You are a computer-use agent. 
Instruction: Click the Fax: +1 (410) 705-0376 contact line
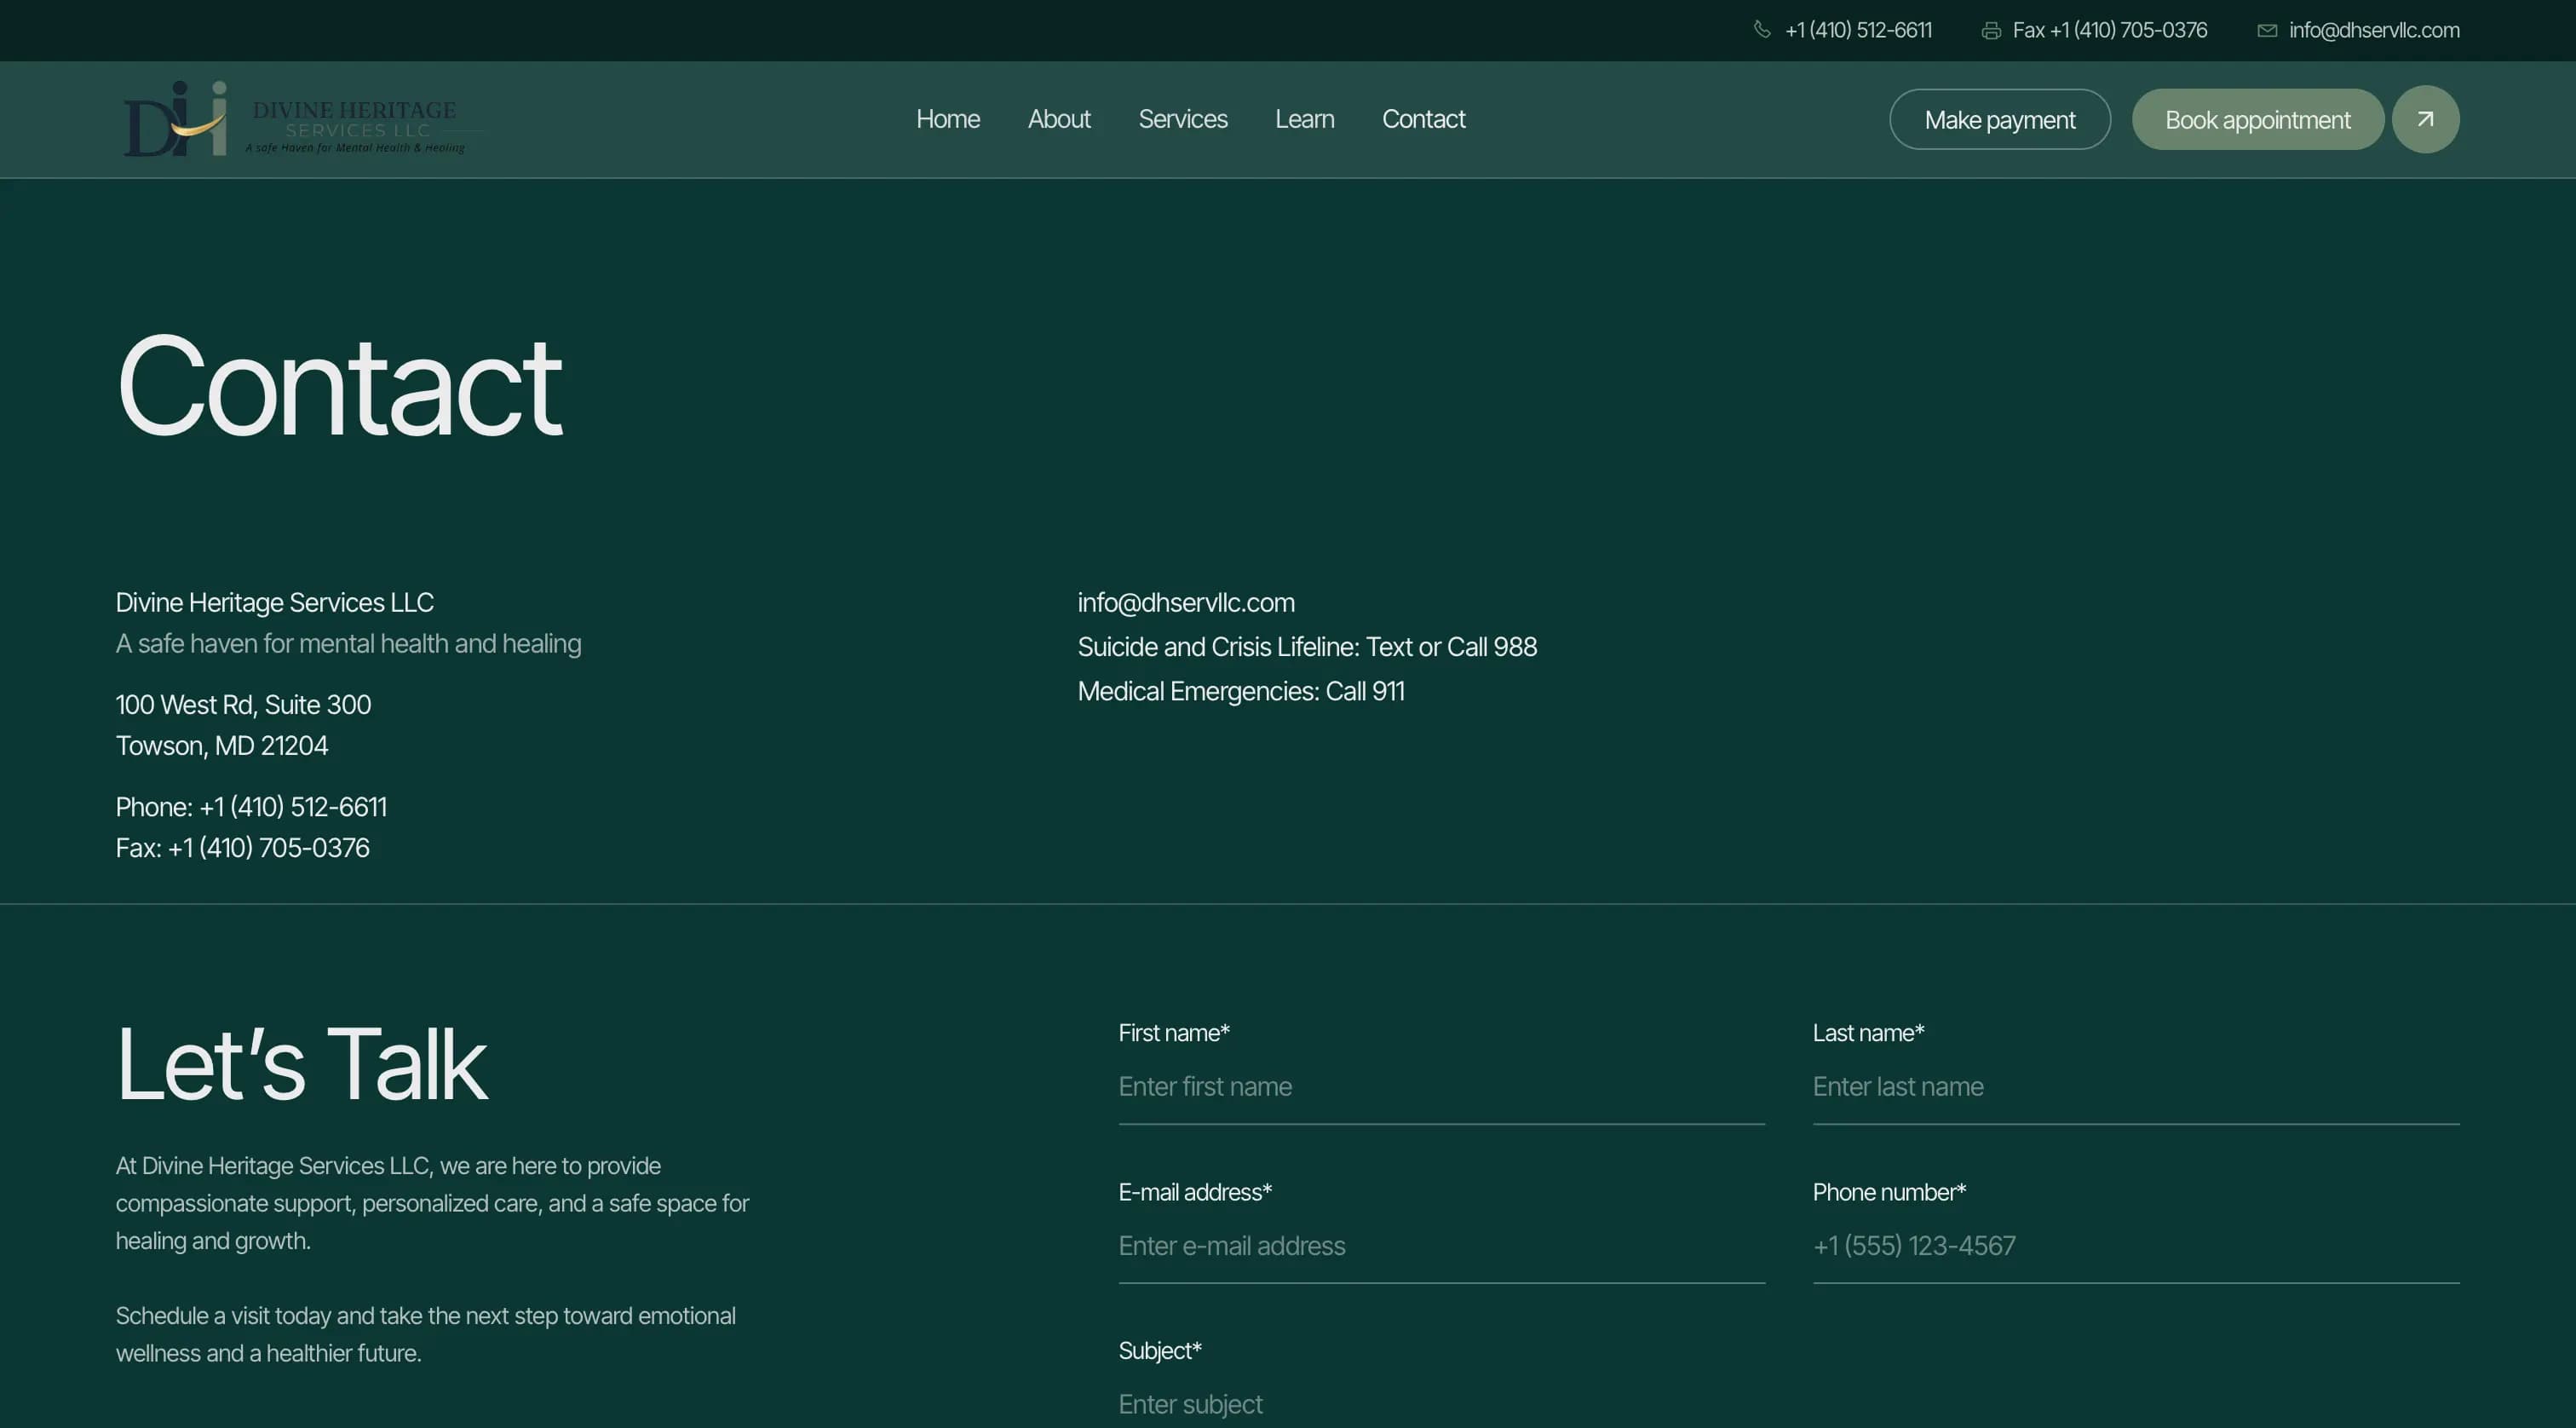coord(242,848)
